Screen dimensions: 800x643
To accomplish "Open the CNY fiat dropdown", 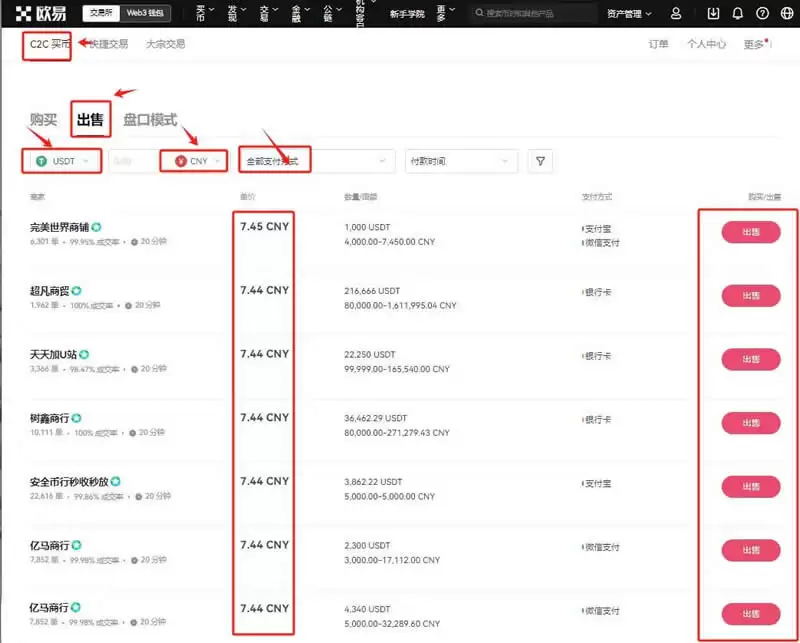I will coord(193,161).
